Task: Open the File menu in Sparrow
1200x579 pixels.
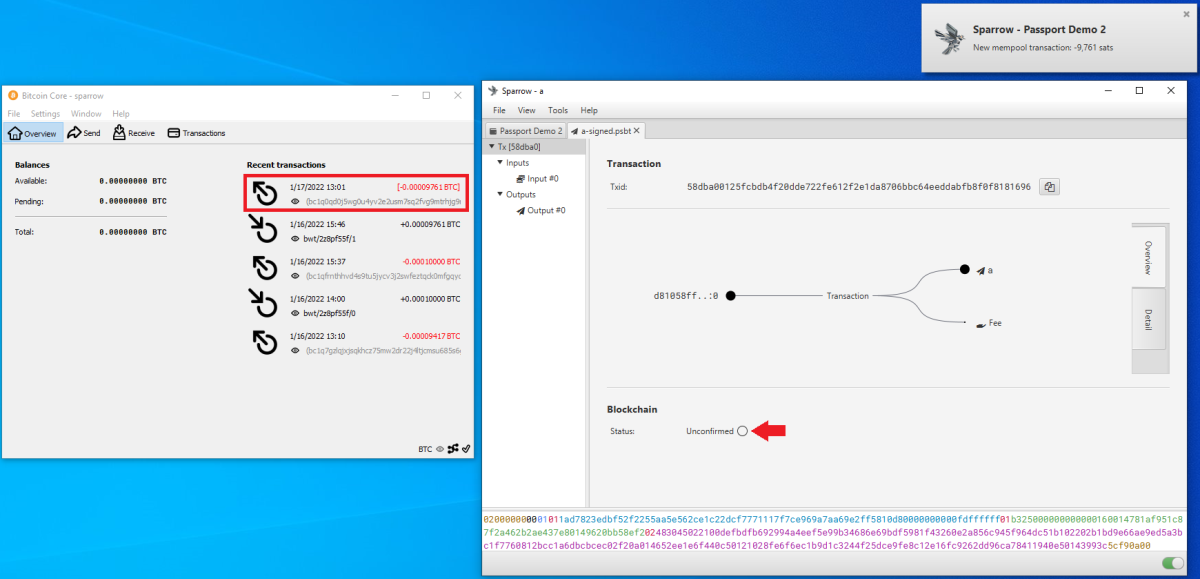Action: click(x=499, y=110)
